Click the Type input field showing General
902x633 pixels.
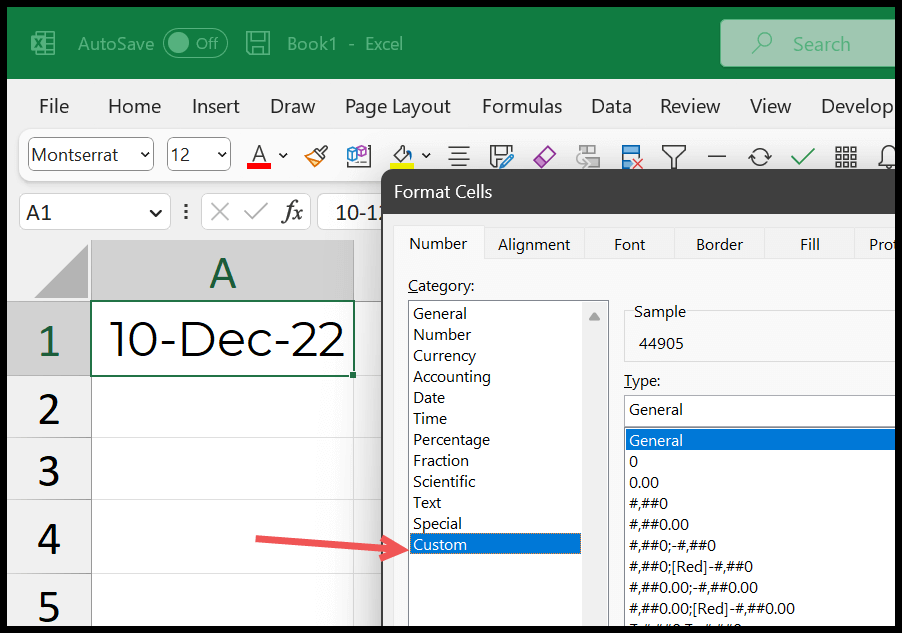click(759, 410)
